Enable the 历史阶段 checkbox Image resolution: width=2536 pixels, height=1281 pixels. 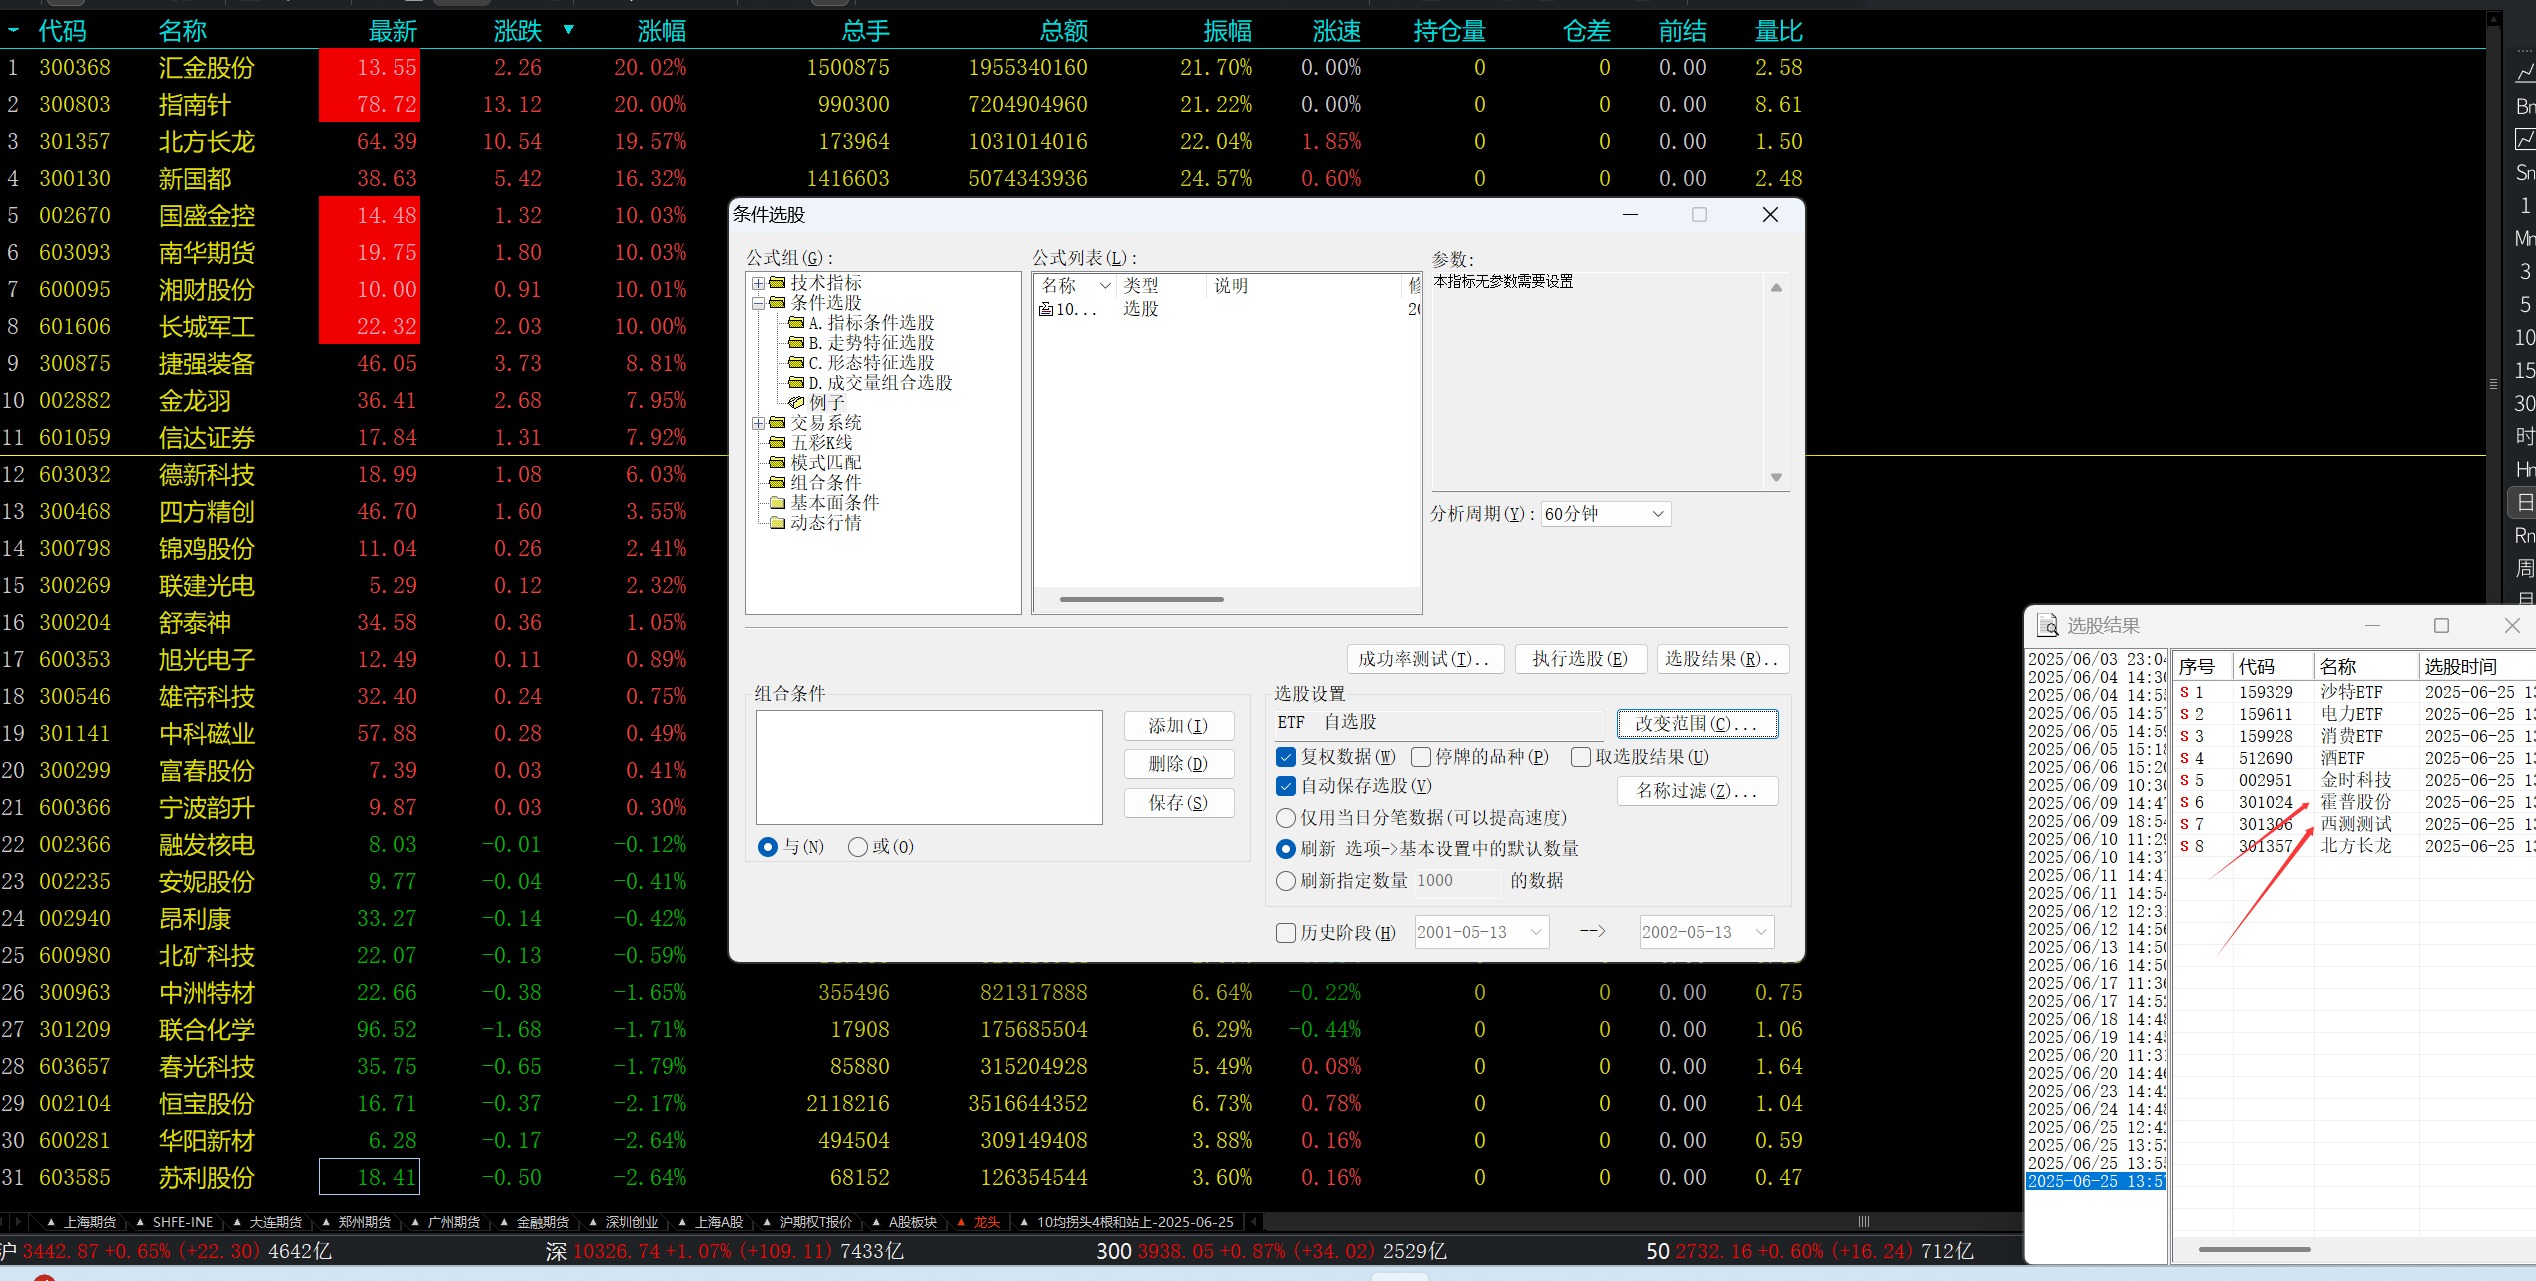click(x=1286, y=933)
